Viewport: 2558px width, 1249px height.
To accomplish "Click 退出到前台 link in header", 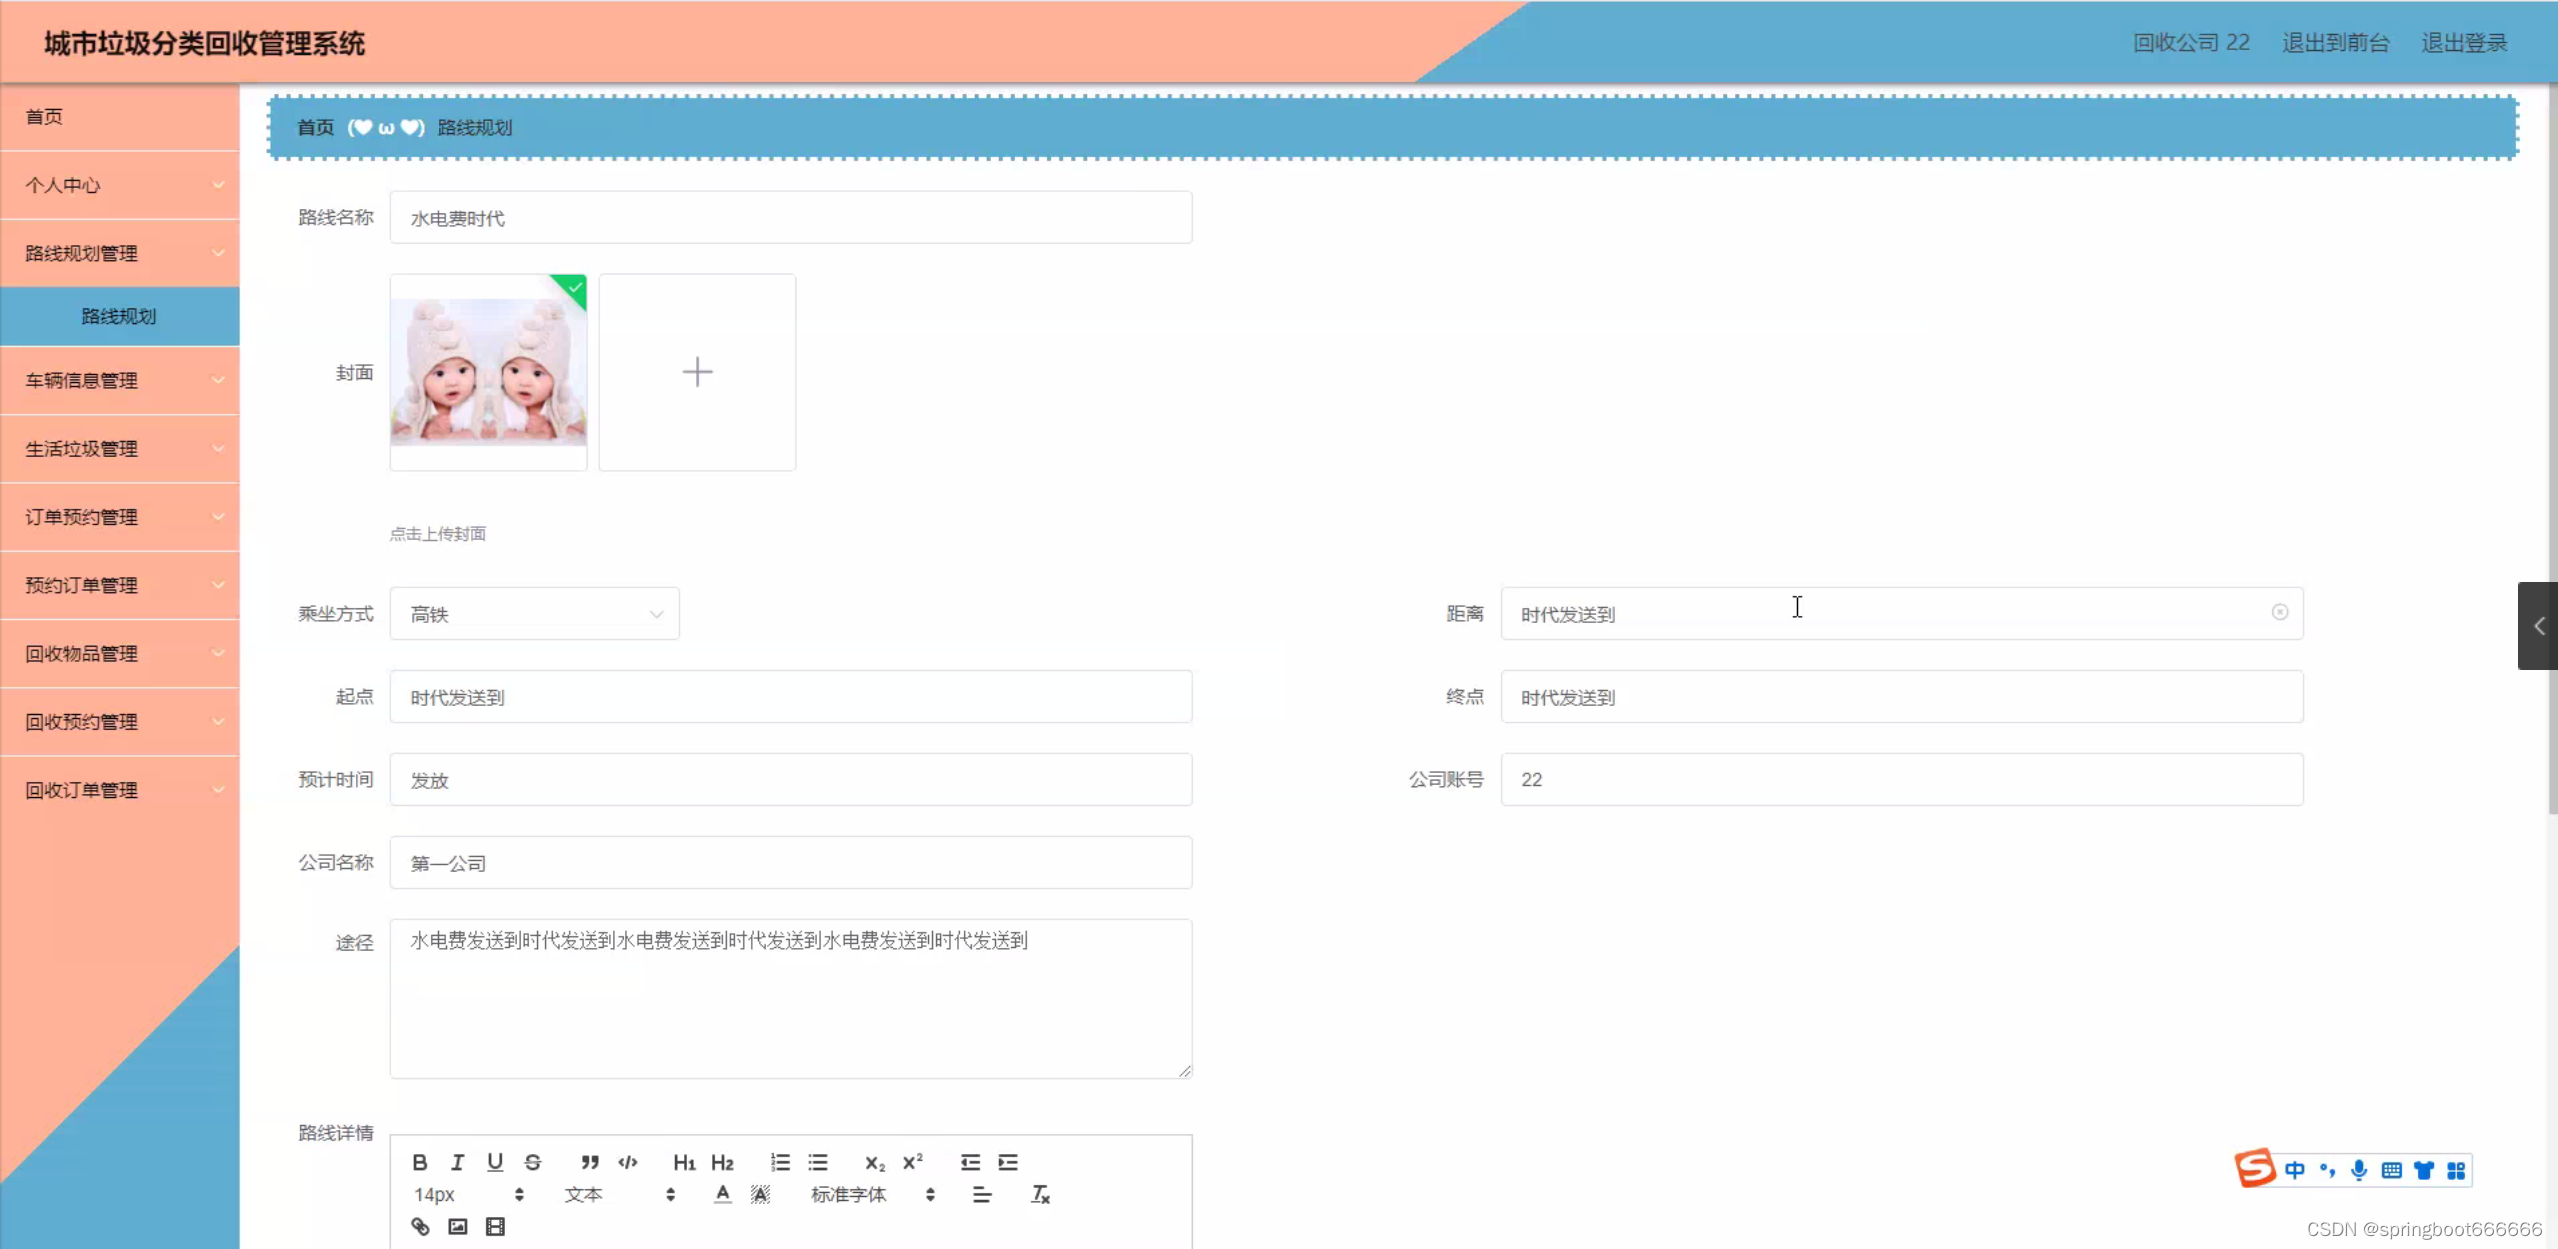I will (2335, 43).
